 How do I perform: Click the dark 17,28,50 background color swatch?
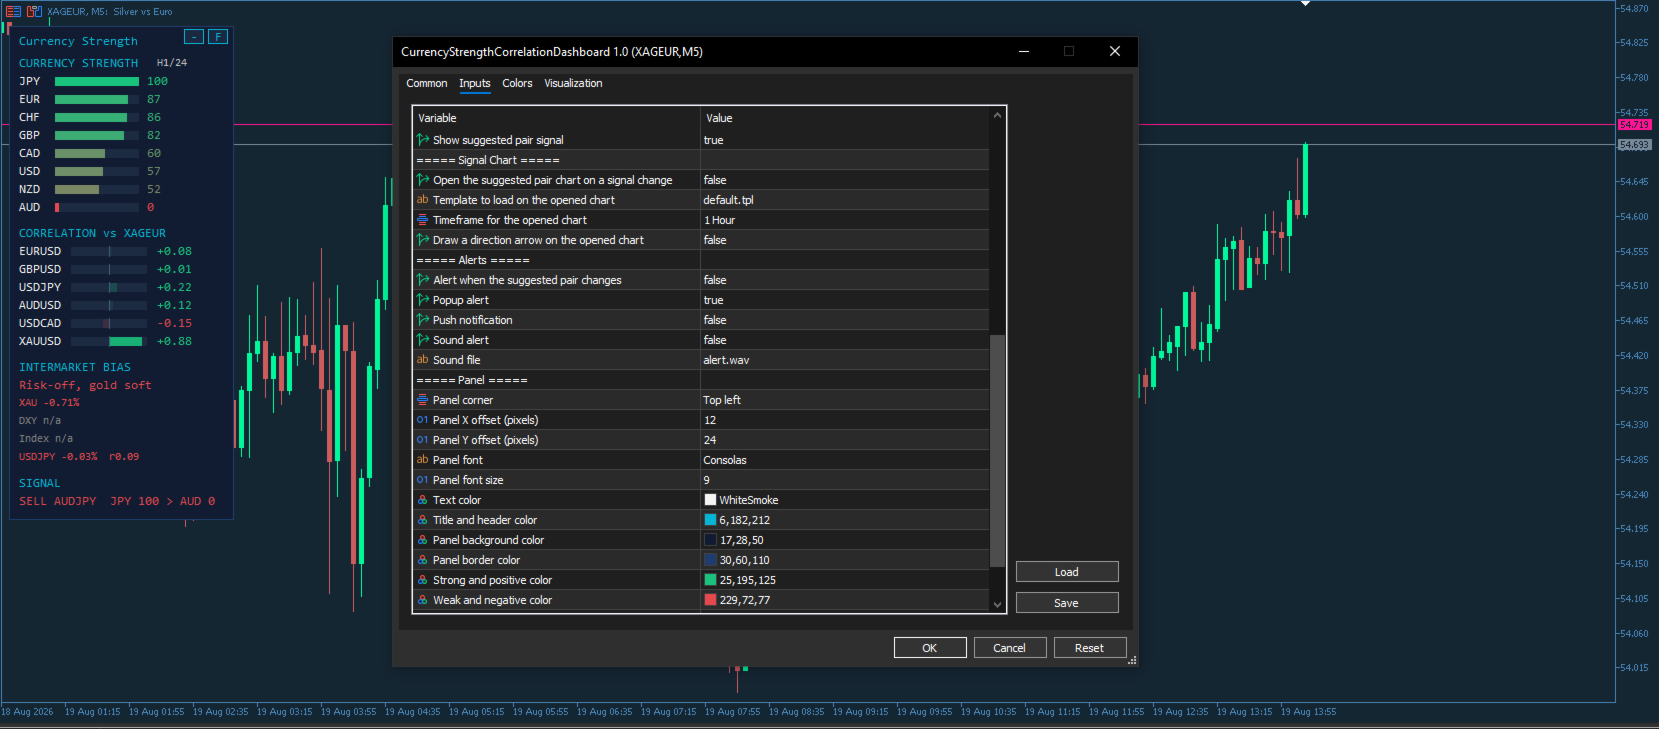[710, 540]
